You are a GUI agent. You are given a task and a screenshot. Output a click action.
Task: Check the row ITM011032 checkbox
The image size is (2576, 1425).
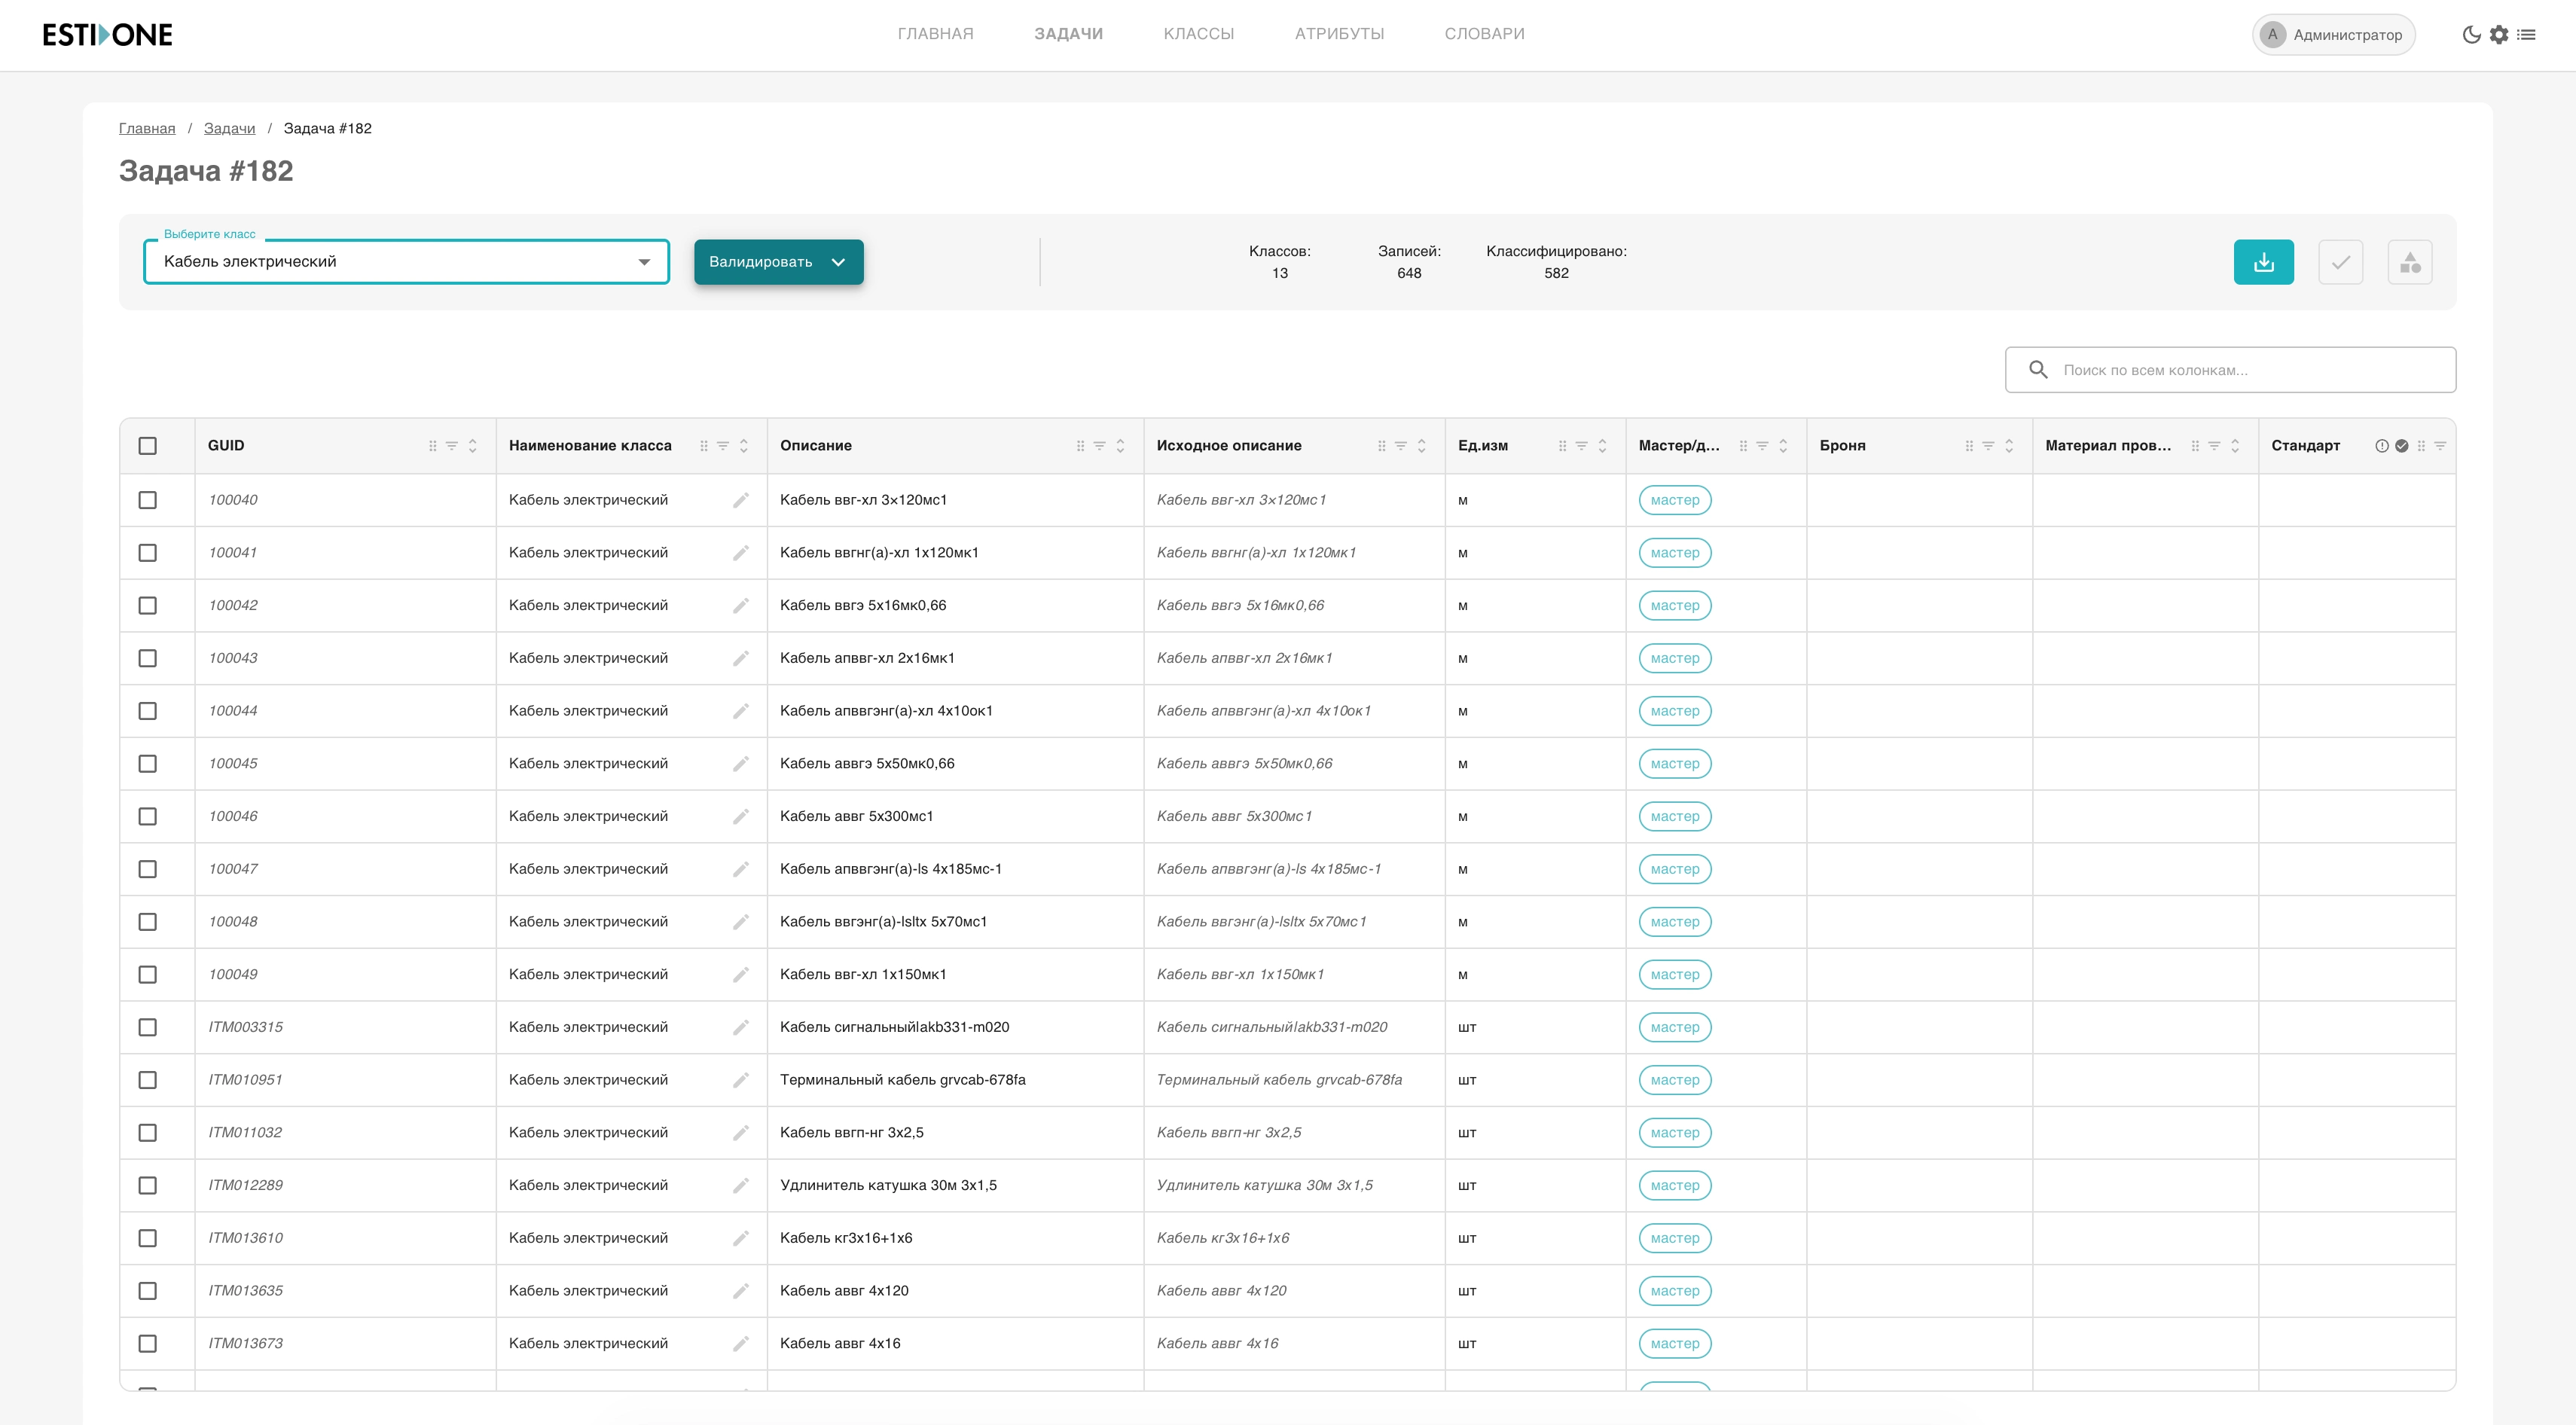pos(148,1133)
